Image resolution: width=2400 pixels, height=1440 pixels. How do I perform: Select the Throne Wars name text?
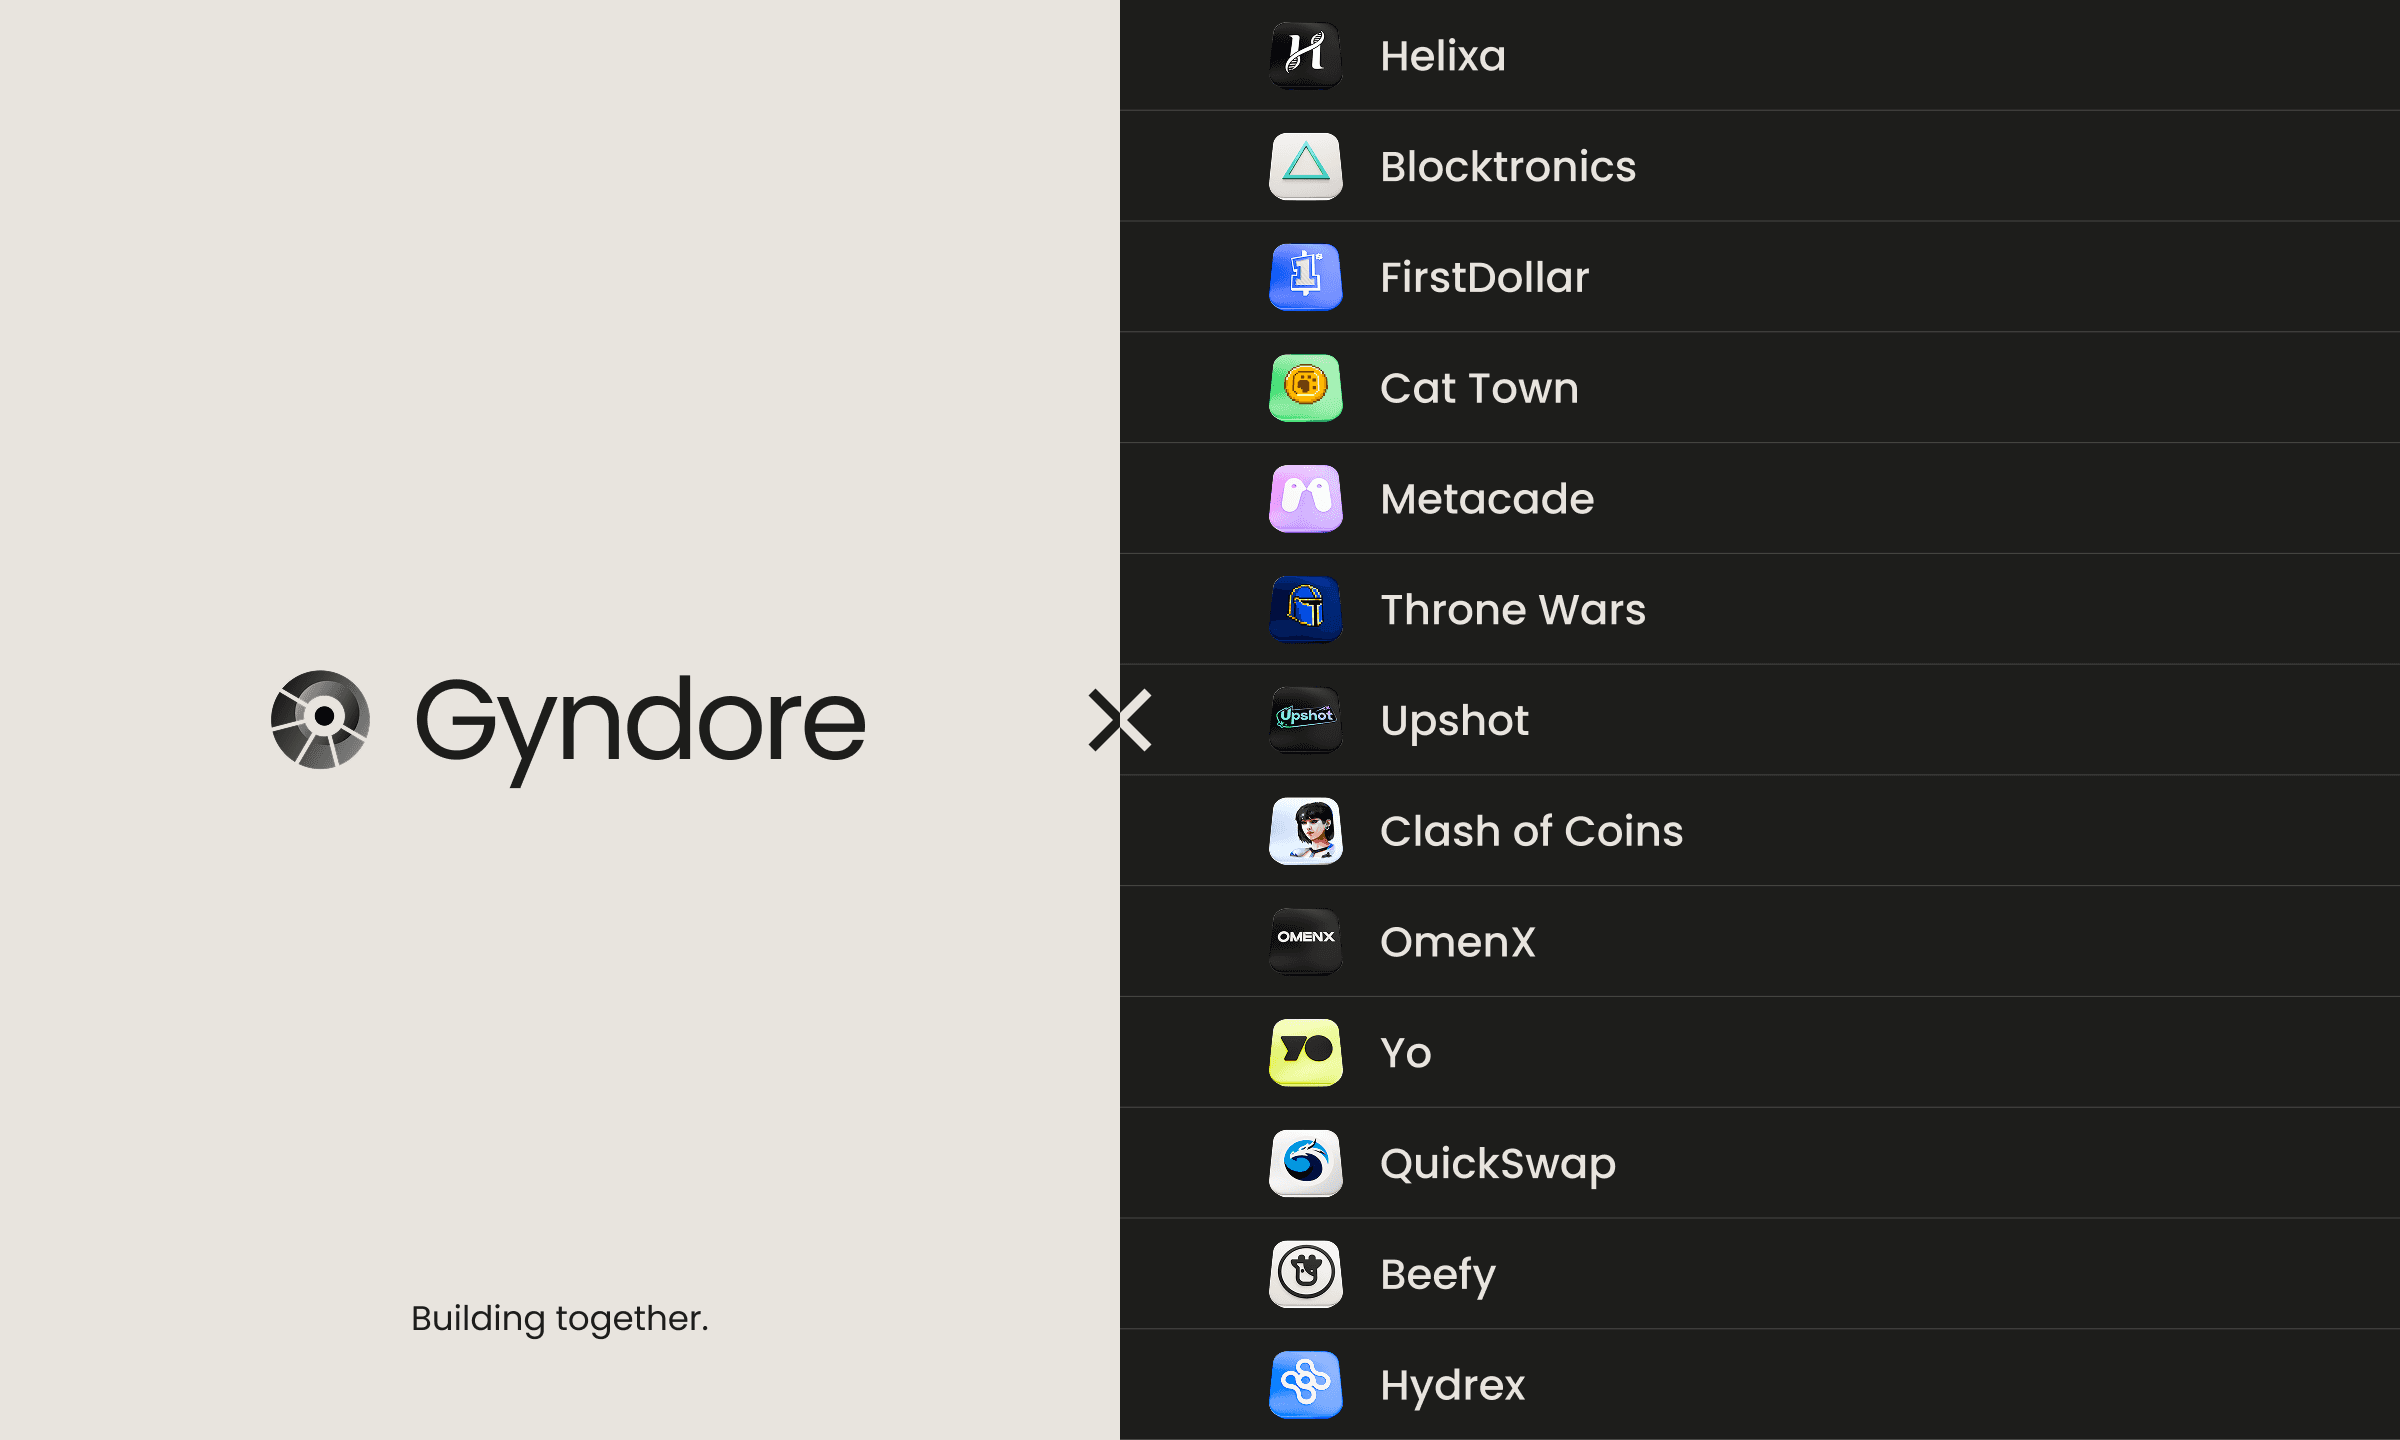tap(1513, 610)
